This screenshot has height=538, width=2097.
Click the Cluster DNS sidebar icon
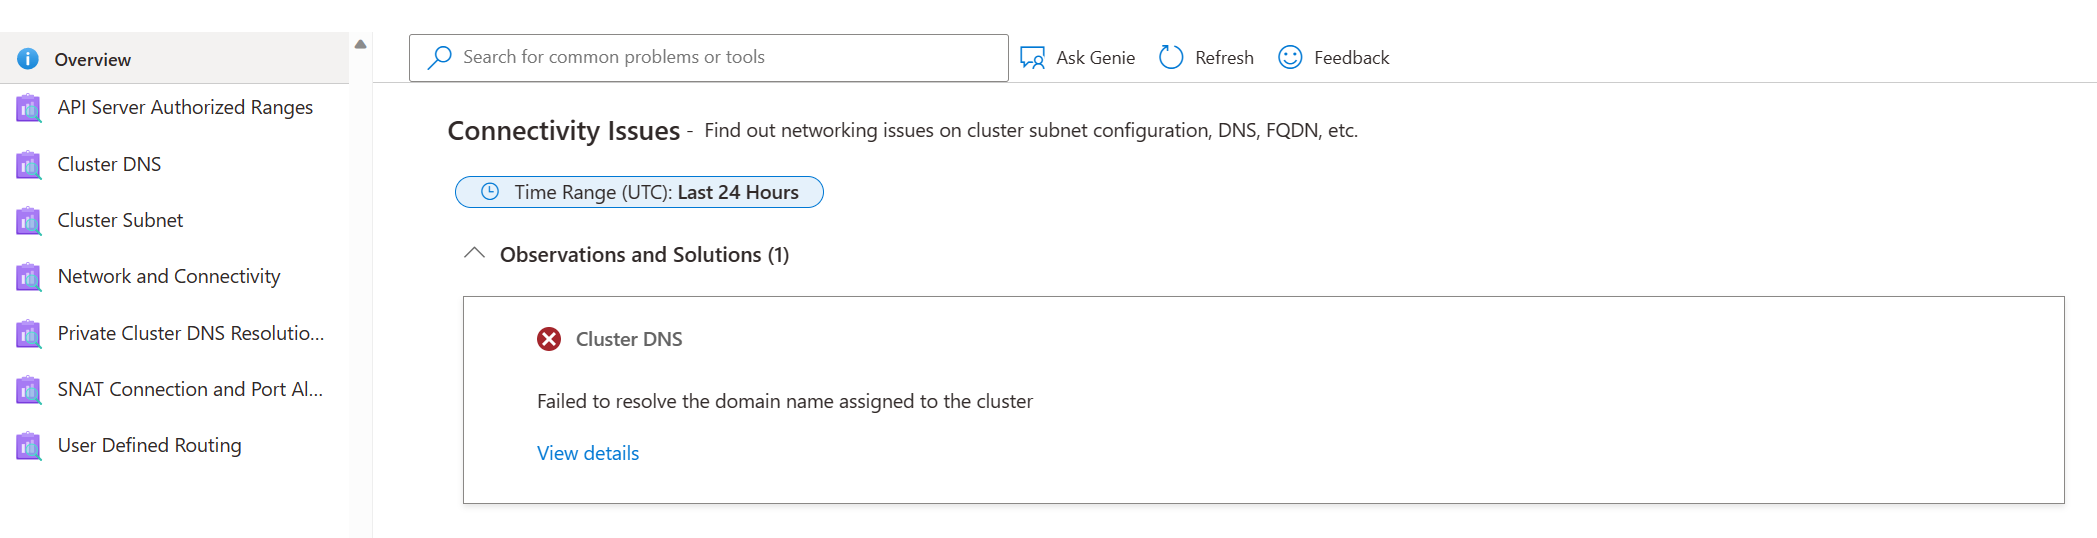click(28, 165)
